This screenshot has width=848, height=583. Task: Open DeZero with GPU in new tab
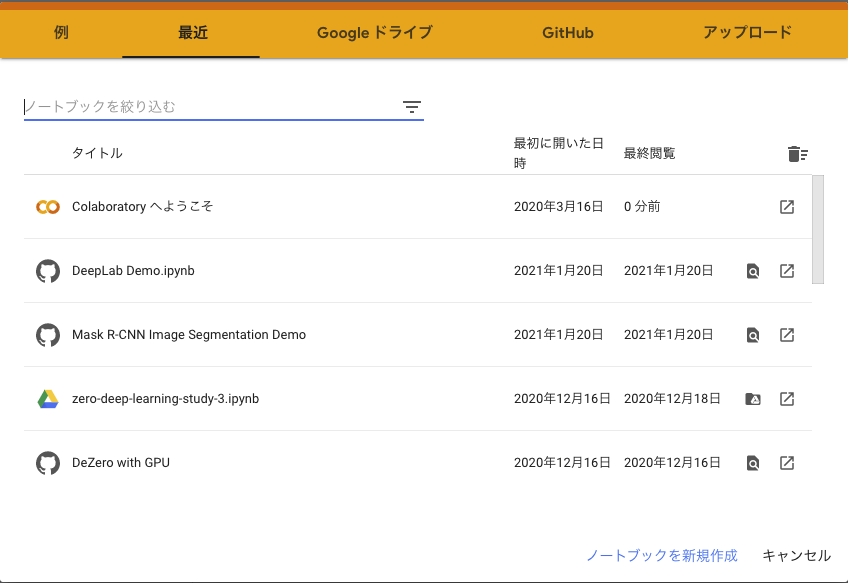(787, 463)
